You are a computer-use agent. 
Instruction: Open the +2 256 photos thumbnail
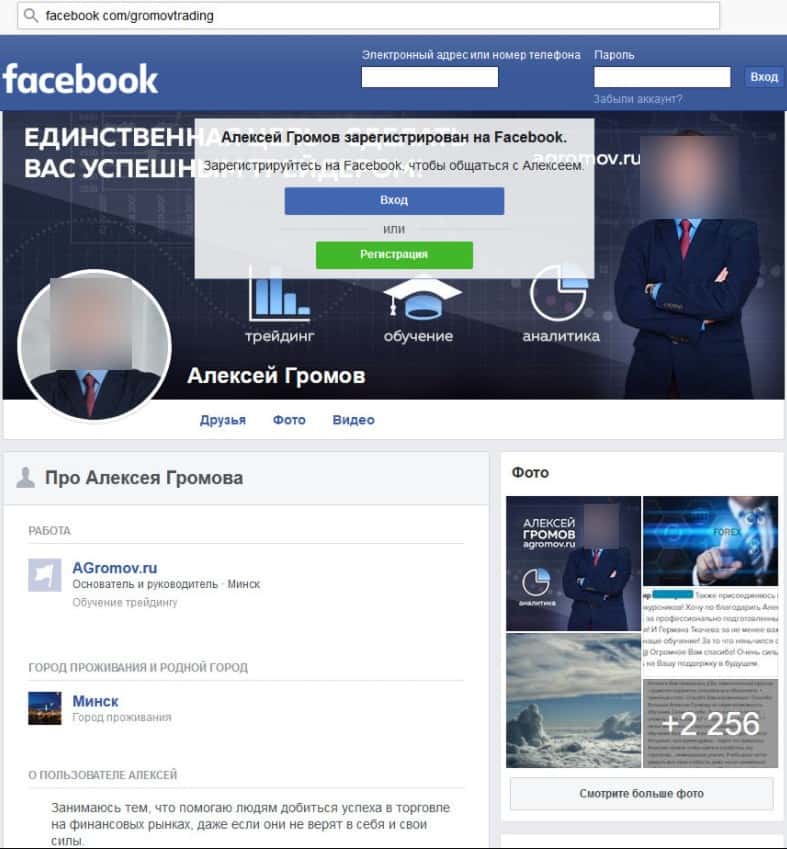point(710,723)
